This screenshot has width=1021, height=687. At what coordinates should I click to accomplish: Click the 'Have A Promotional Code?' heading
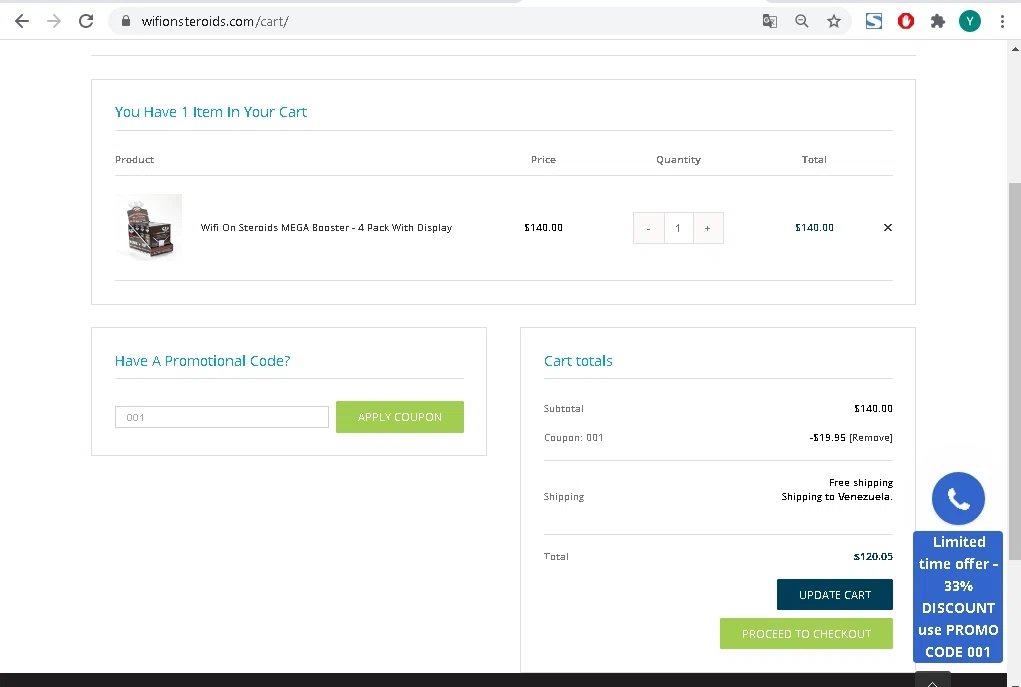(x=203, y=361)
